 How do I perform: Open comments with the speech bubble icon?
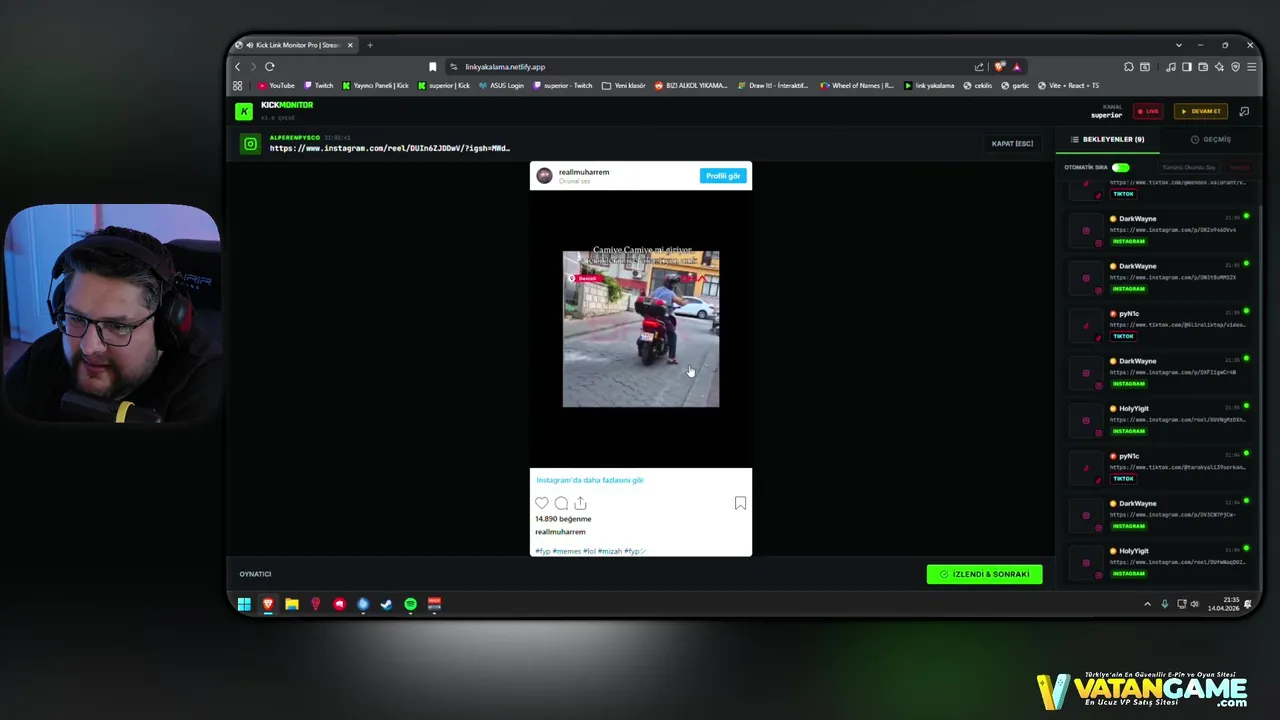561,503
